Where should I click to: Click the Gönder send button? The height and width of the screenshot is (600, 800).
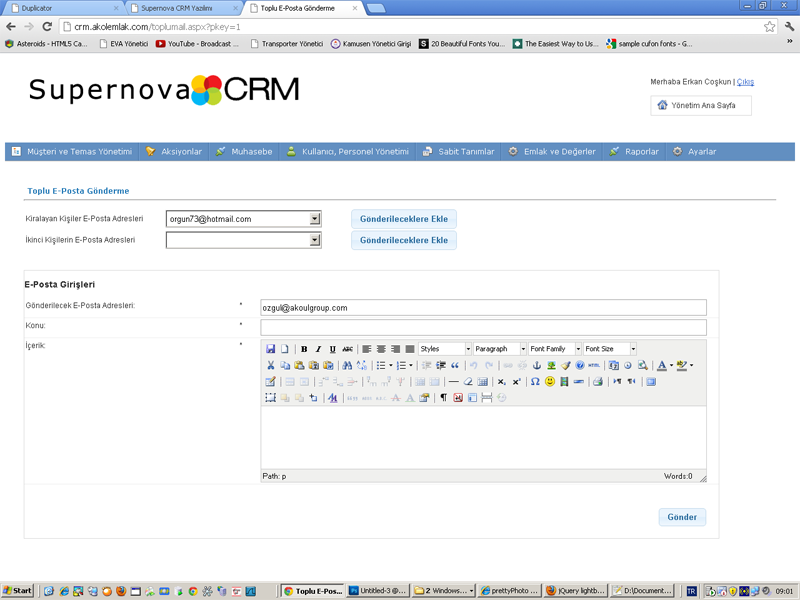pos(682,517)
